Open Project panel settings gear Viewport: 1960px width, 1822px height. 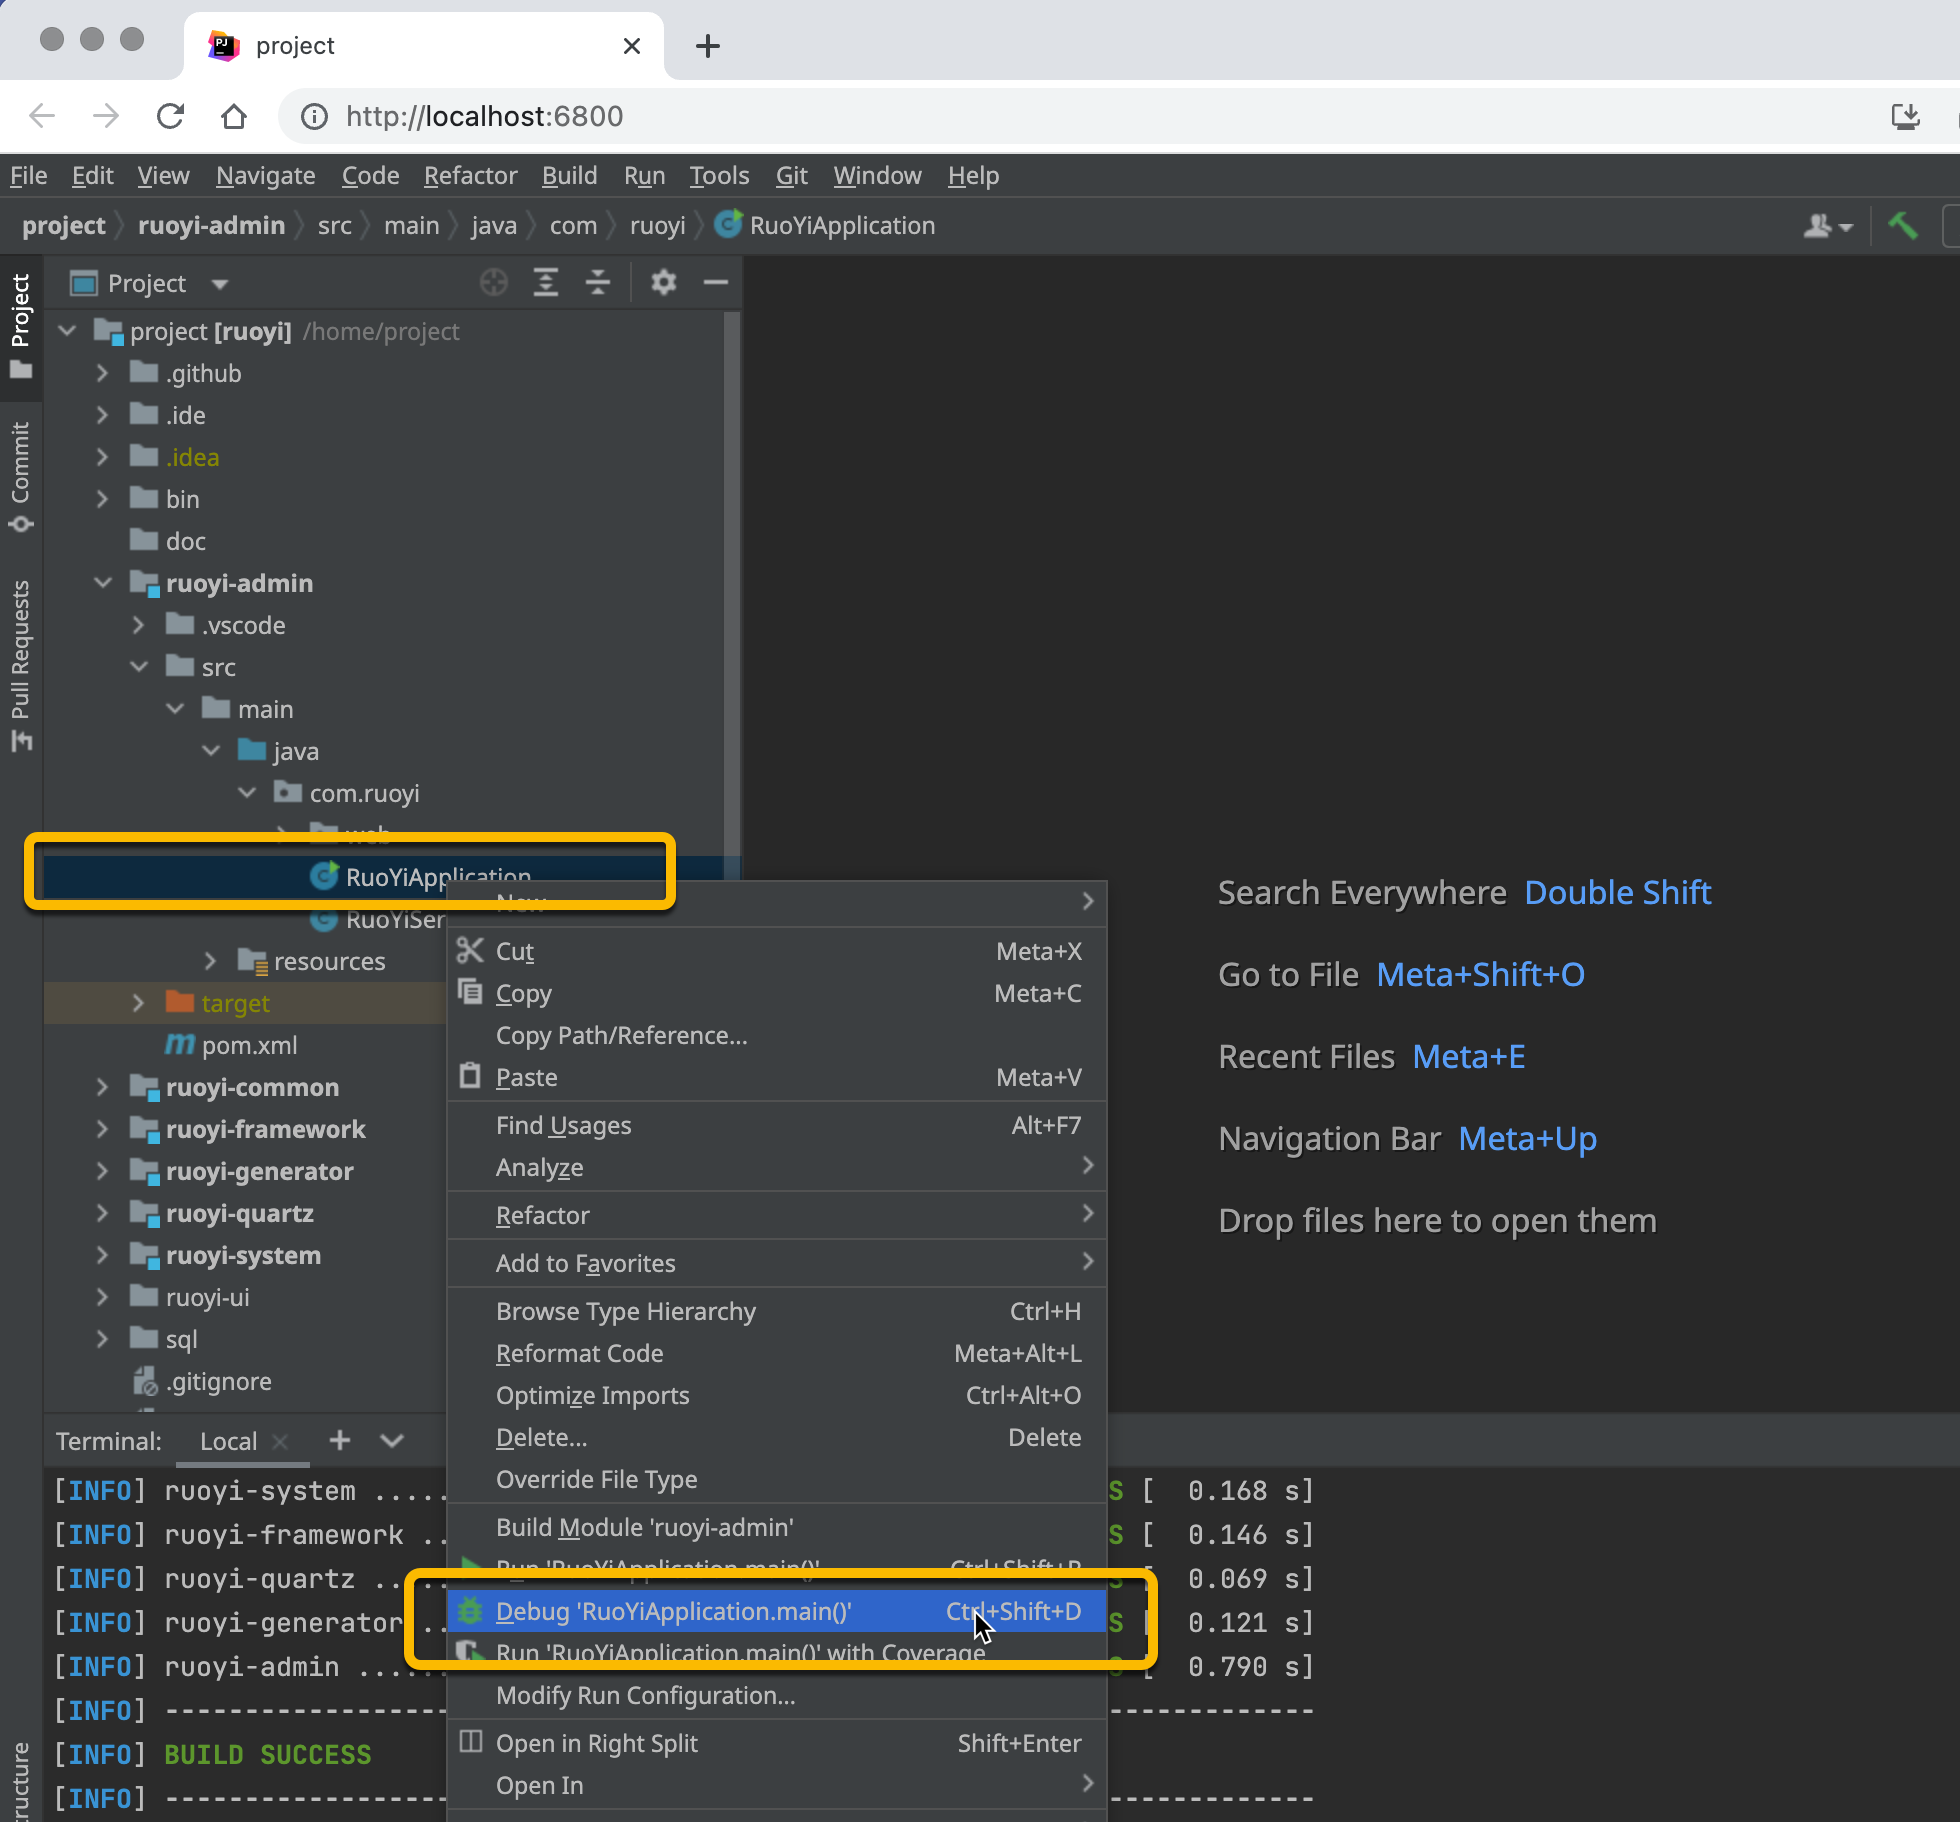coord(663,283)
